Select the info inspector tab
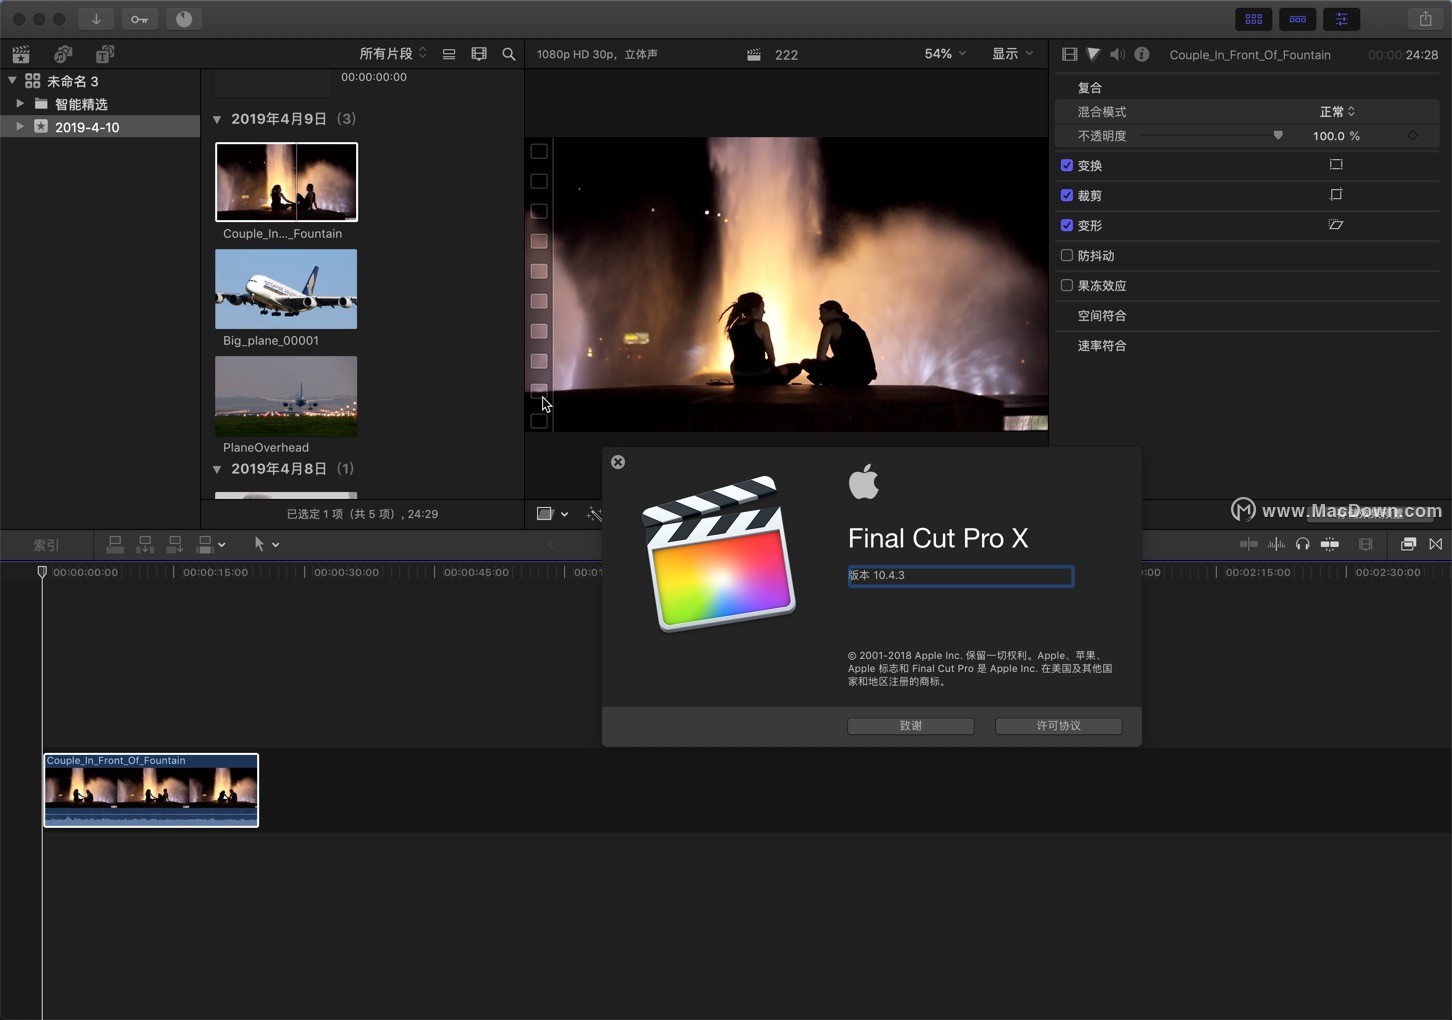This screenshot has width=1452, height=1020. (1141, 54)
